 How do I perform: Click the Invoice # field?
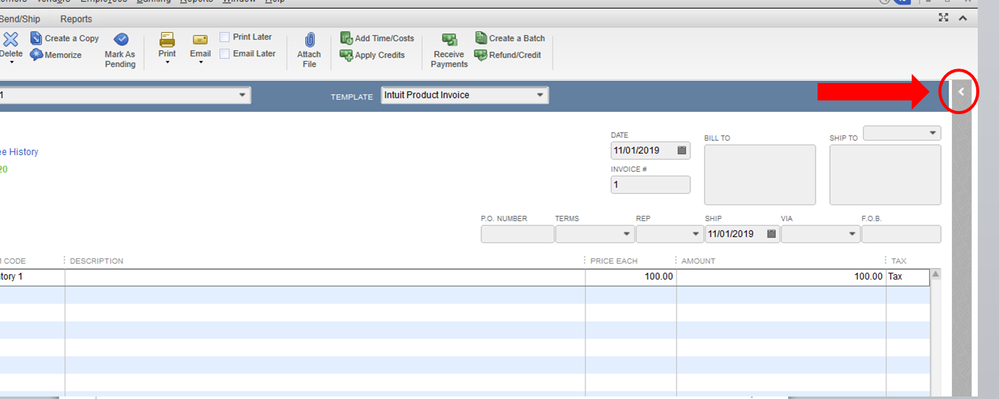650,185
